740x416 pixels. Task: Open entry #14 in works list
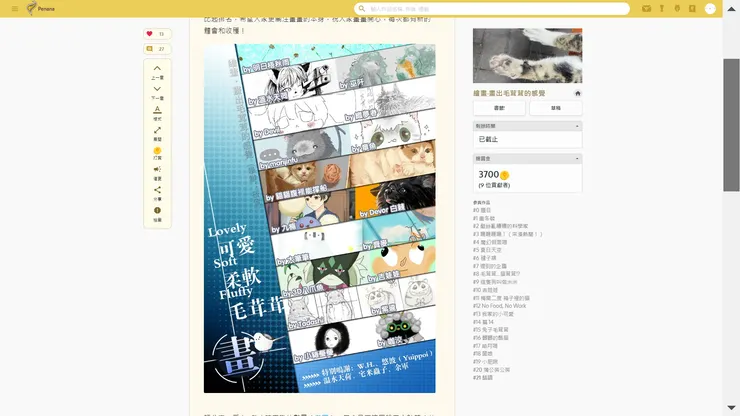[x=483, y=322]
